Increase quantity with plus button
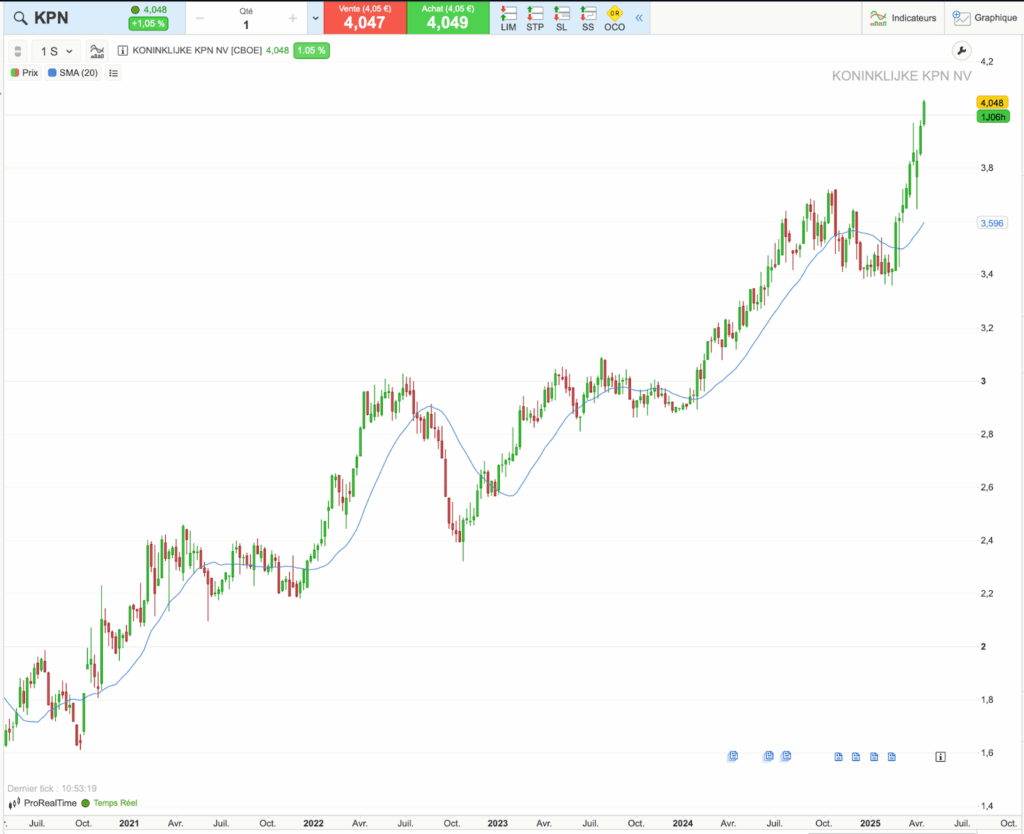Screen dimensions: 1024x834 (293, 18)
